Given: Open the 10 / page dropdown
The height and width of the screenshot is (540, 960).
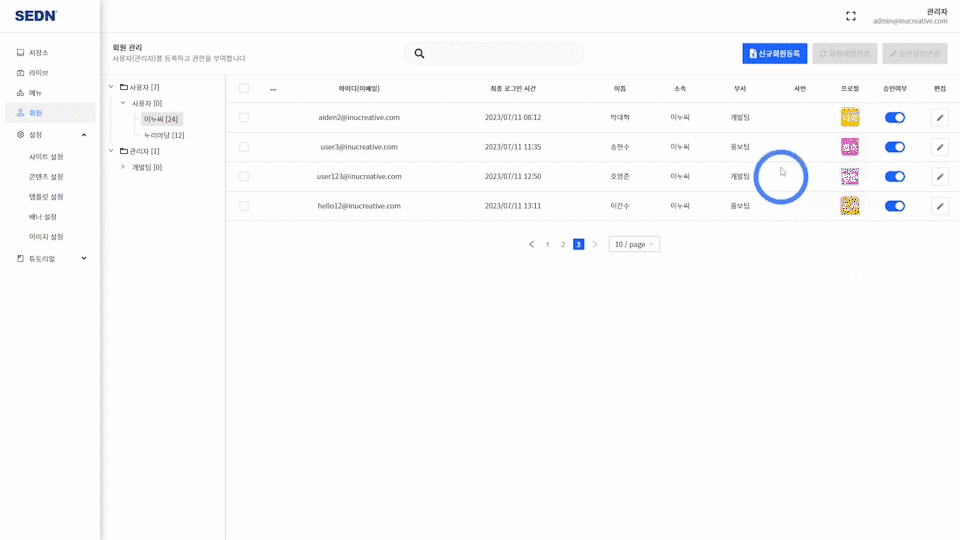Looking at the screenshot, I should click(x=634, y=244).
